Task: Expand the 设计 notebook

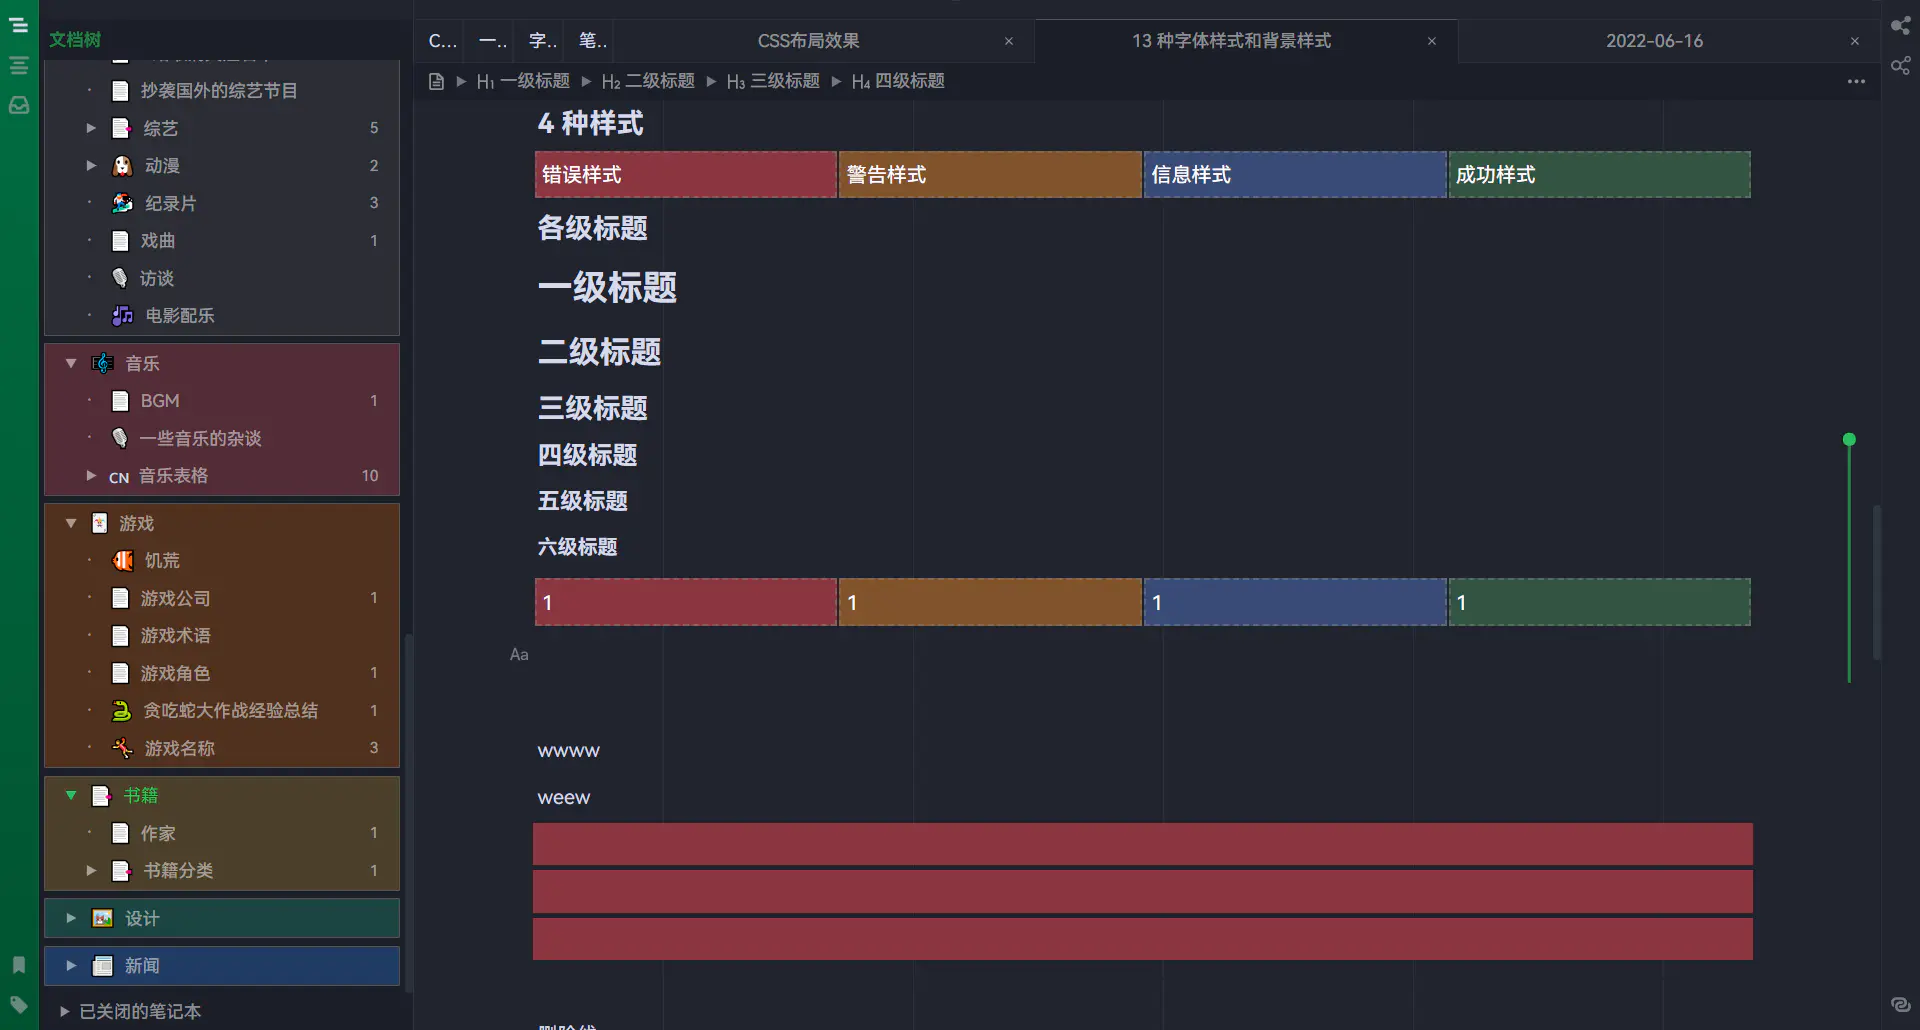Action: coord(71,918)
